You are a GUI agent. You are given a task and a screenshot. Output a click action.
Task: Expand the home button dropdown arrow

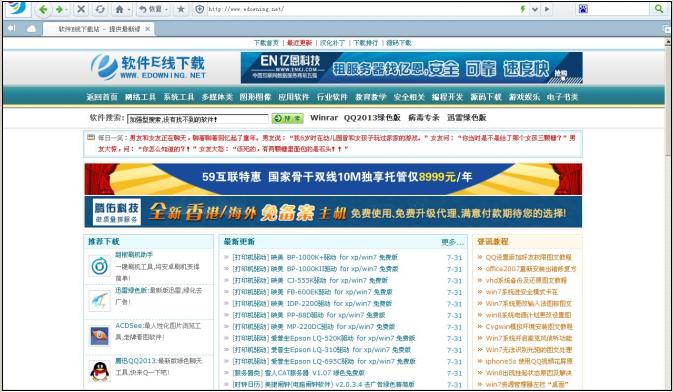tap(128, 9)
